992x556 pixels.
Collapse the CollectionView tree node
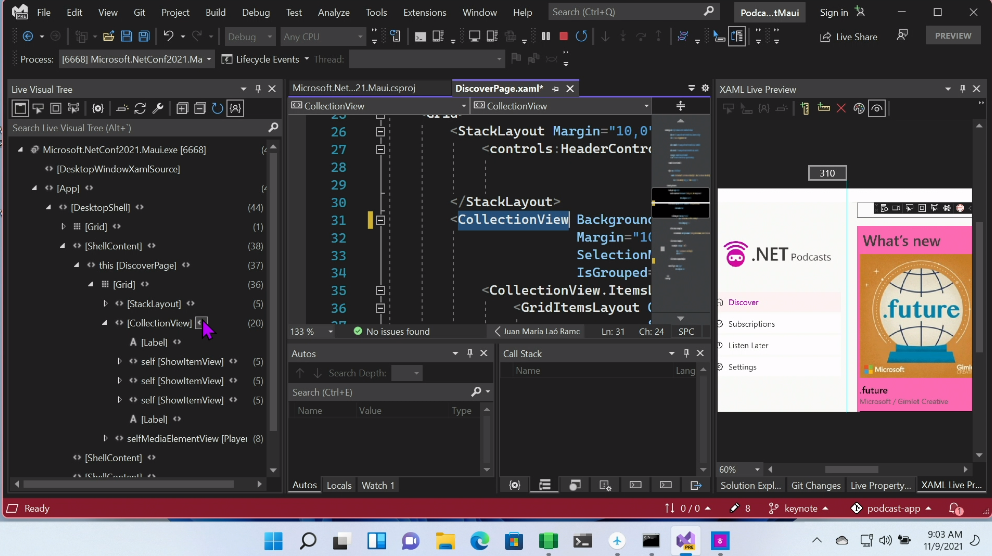[x=105, y=323]
